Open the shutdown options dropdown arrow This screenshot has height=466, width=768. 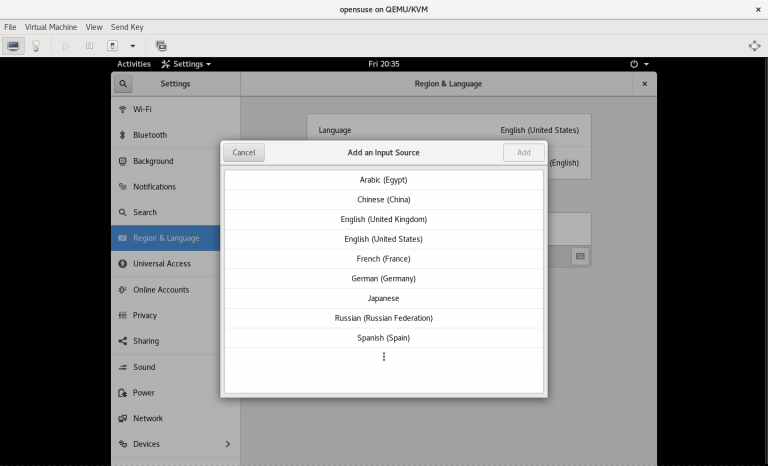(x=132, y=46)
